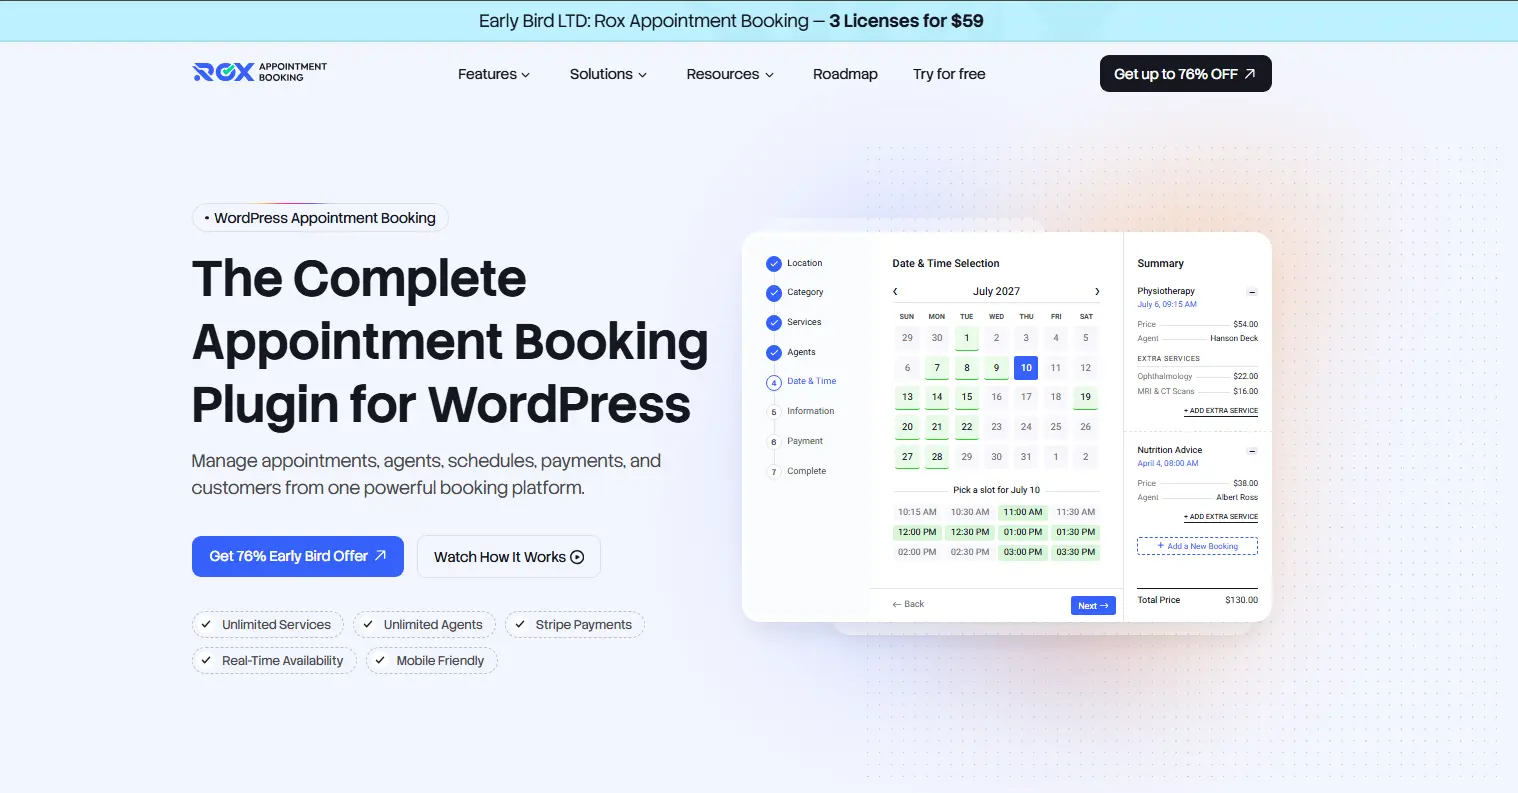1518x793 pixels.
Task: Click the Next button in booking widget
Action: (x=1093, y=606)
